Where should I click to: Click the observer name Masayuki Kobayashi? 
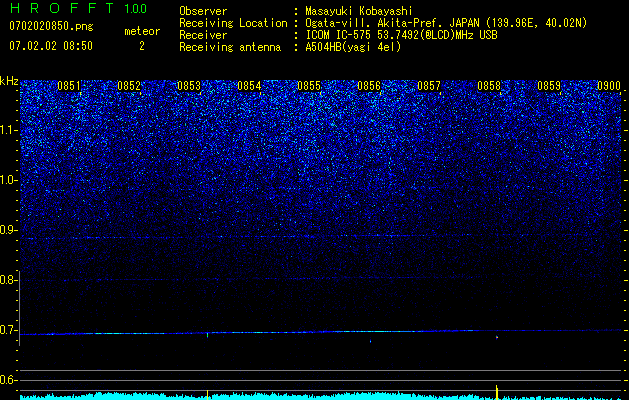pyautogui.click(x=359, y=11)
